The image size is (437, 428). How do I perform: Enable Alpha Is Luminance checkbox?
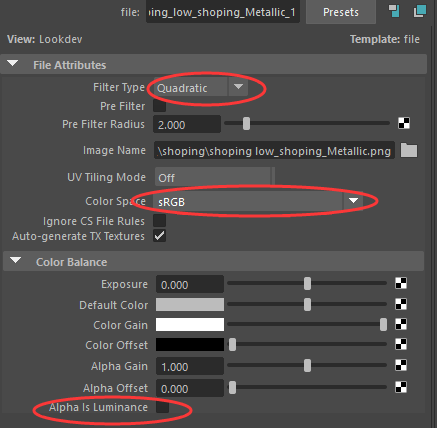(162, 407)
